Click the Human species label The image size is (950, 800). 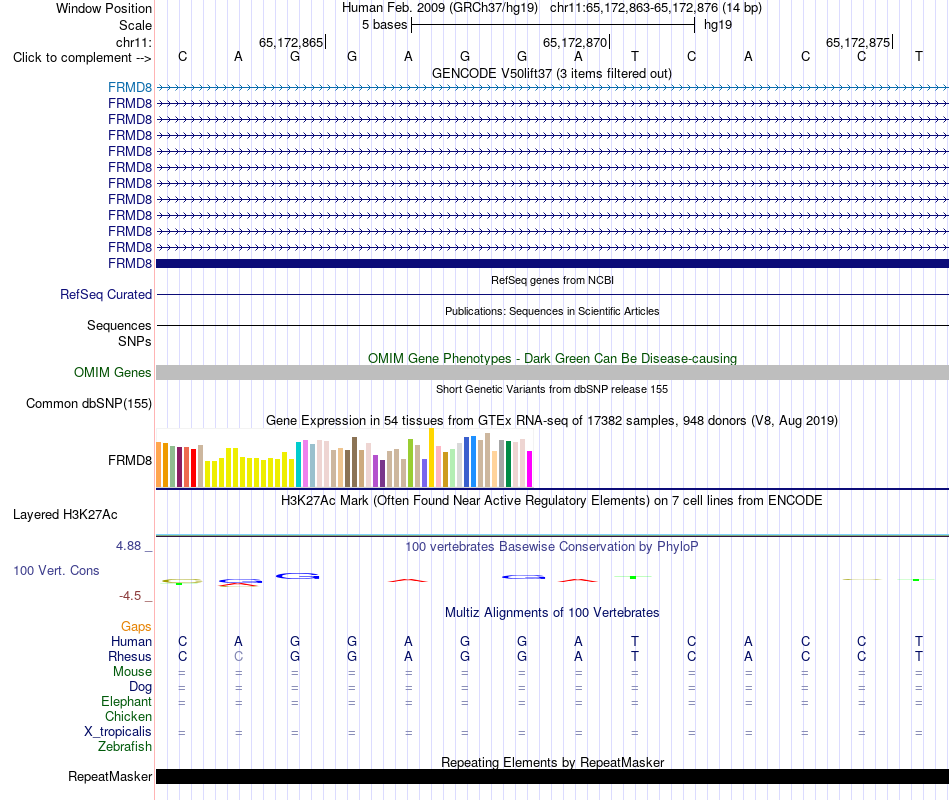(131, 641)
